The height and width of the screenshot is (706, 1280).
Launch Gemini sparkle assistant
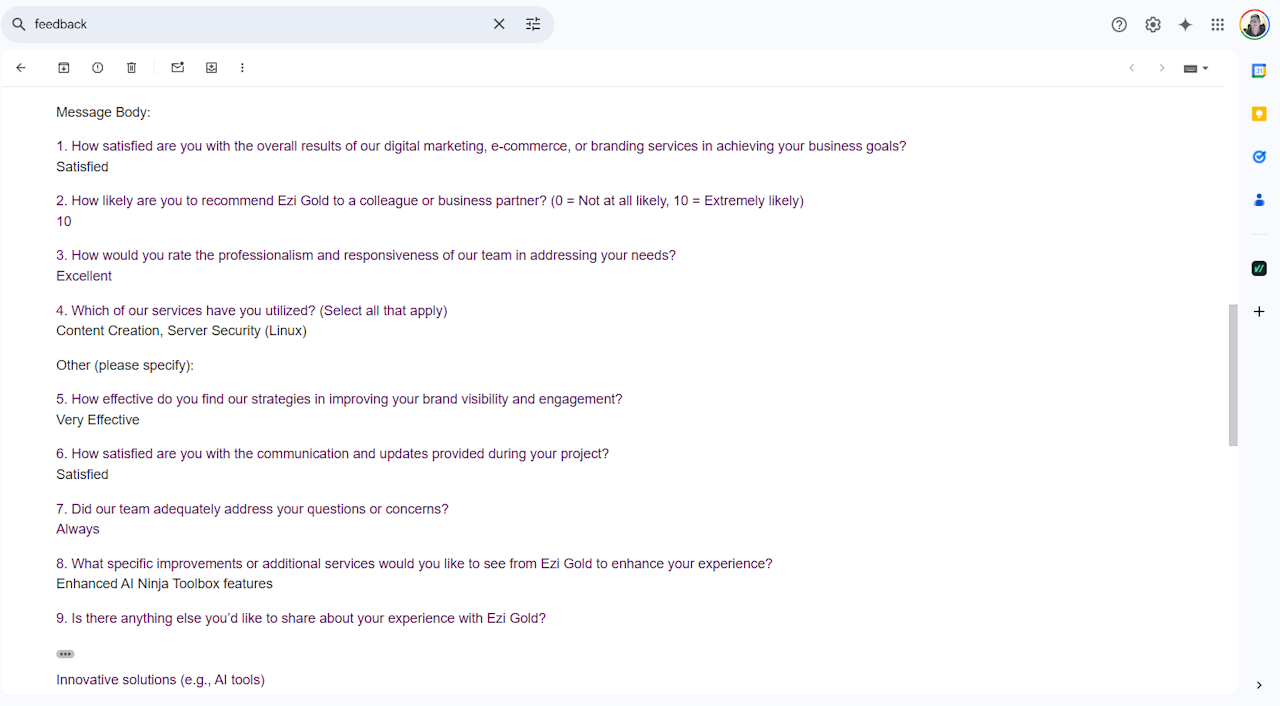1185,25
